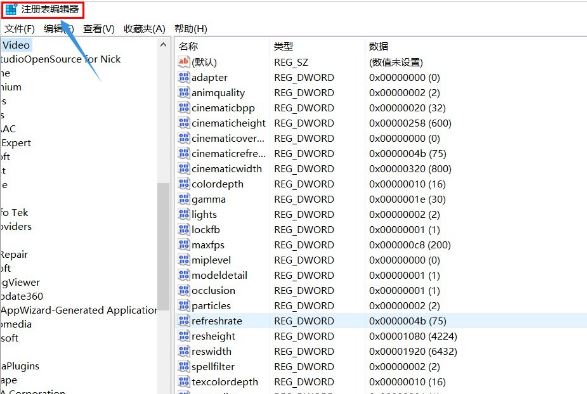
Task: Click the DWORD icon next to cinematicheight
Action: [x=183, y=122]
